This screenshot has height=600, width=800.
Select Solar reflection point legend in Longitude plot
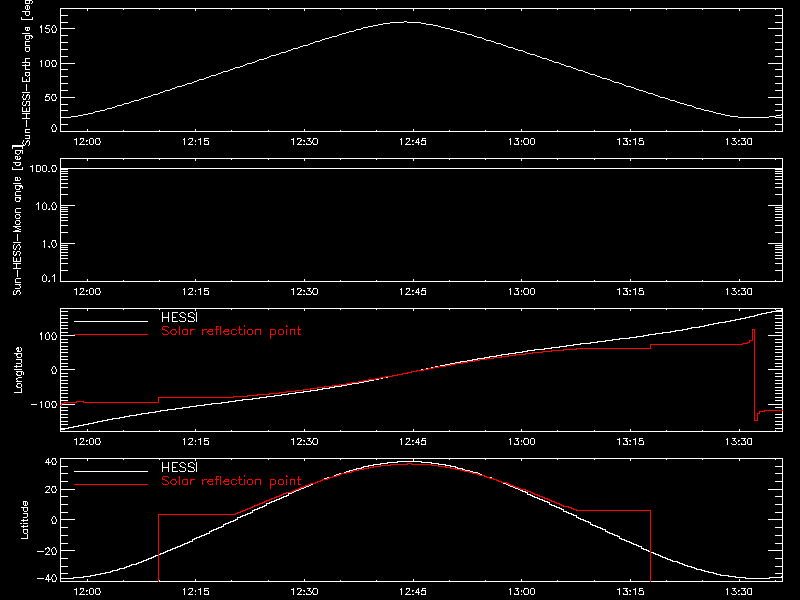pos(231,331)
